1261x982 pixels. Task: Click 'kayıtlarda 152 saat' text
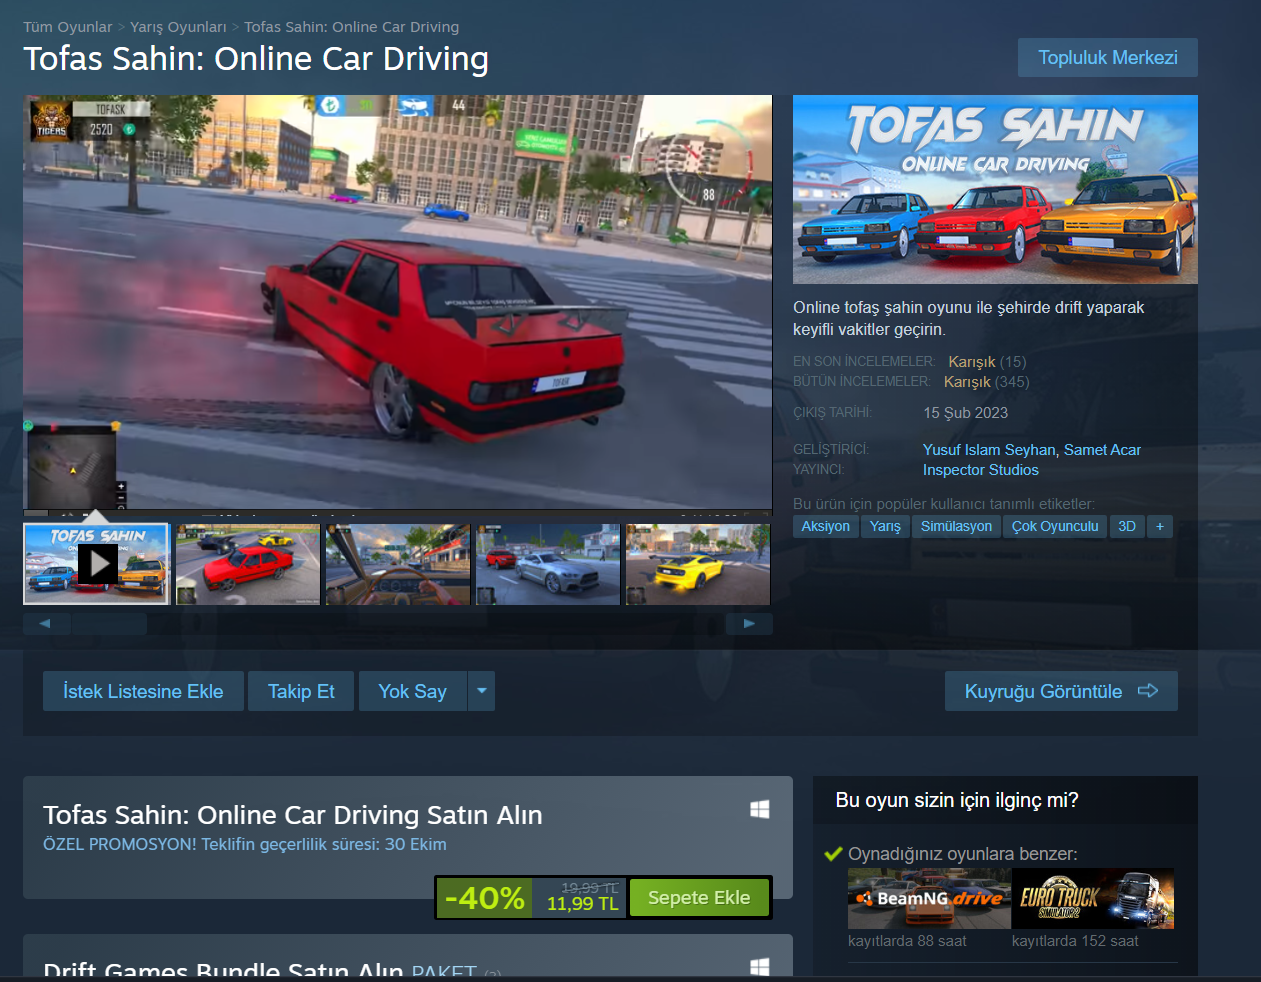[1075, 941]
